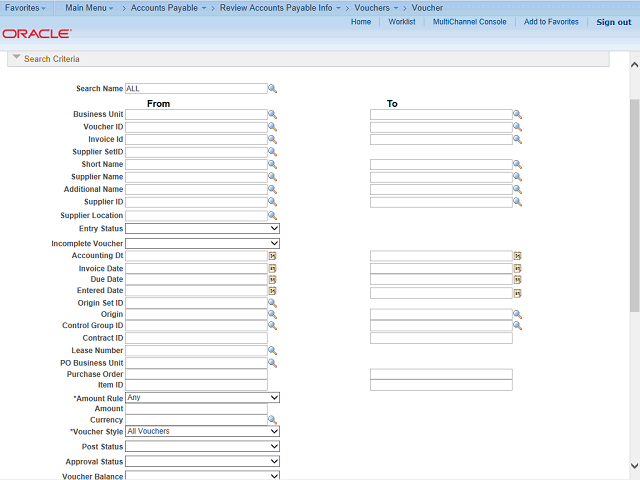Open the Main Menu dropdown
The height and width of the screenshot is (480, 640).
tap(89, 8)
